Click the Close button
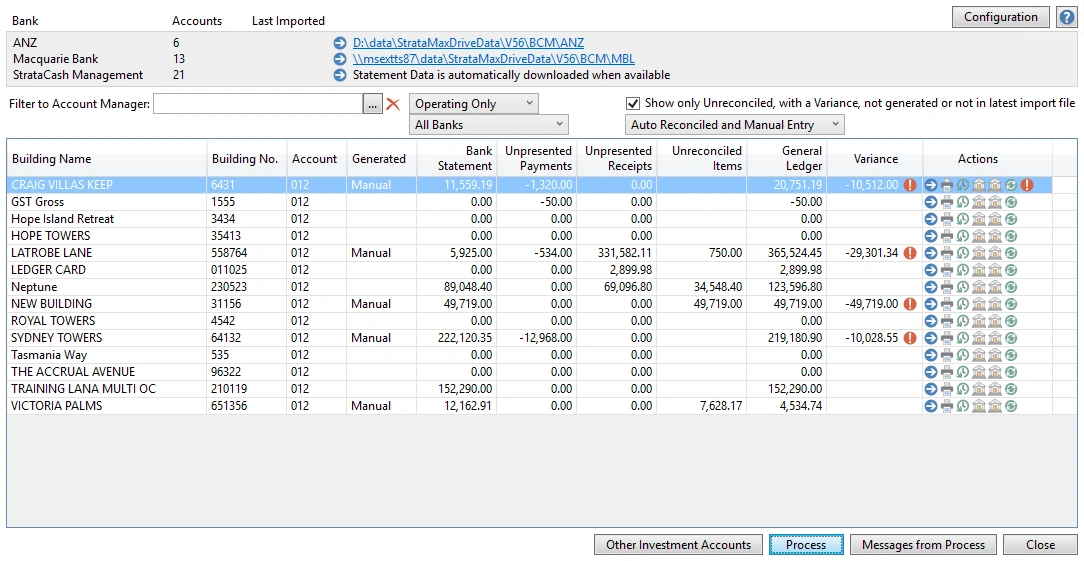The width and height of the screenshot is (1084, 561). point(1040,544)
